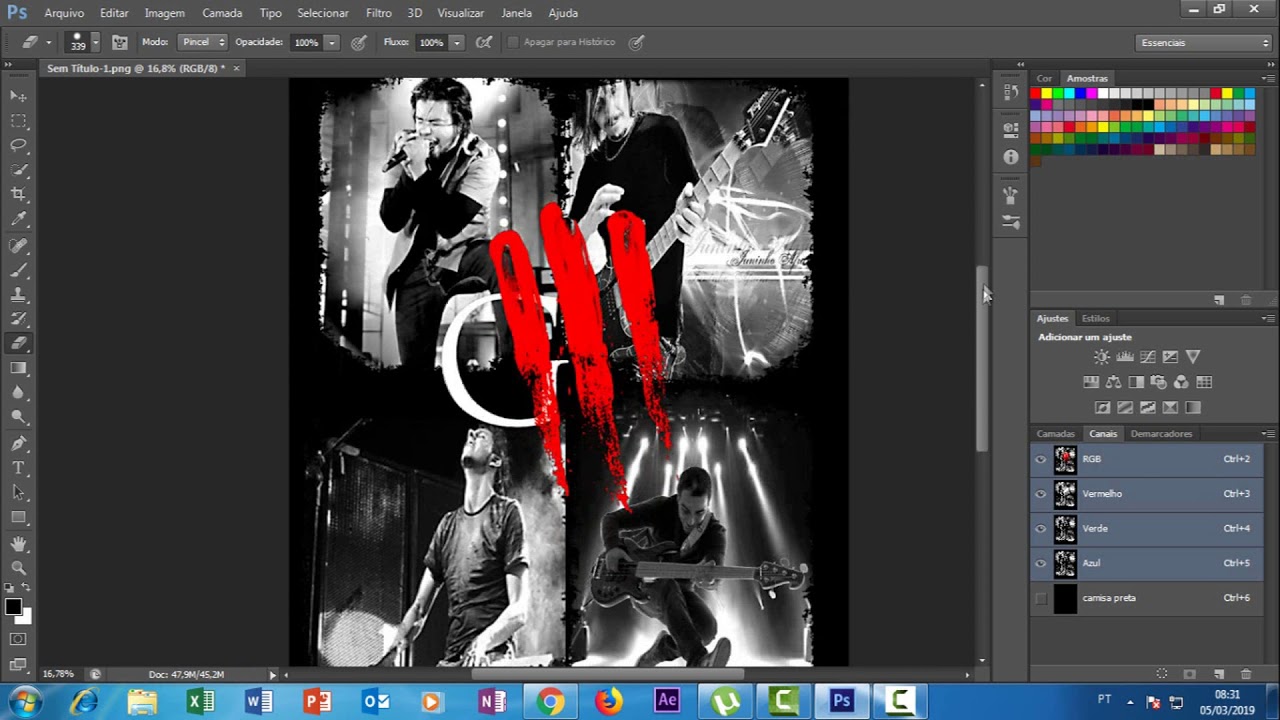The height and width of the screenshot is (720, 1280).
Task: Pick the red swatch in Amostras
Action: [x=1036, y=93]
